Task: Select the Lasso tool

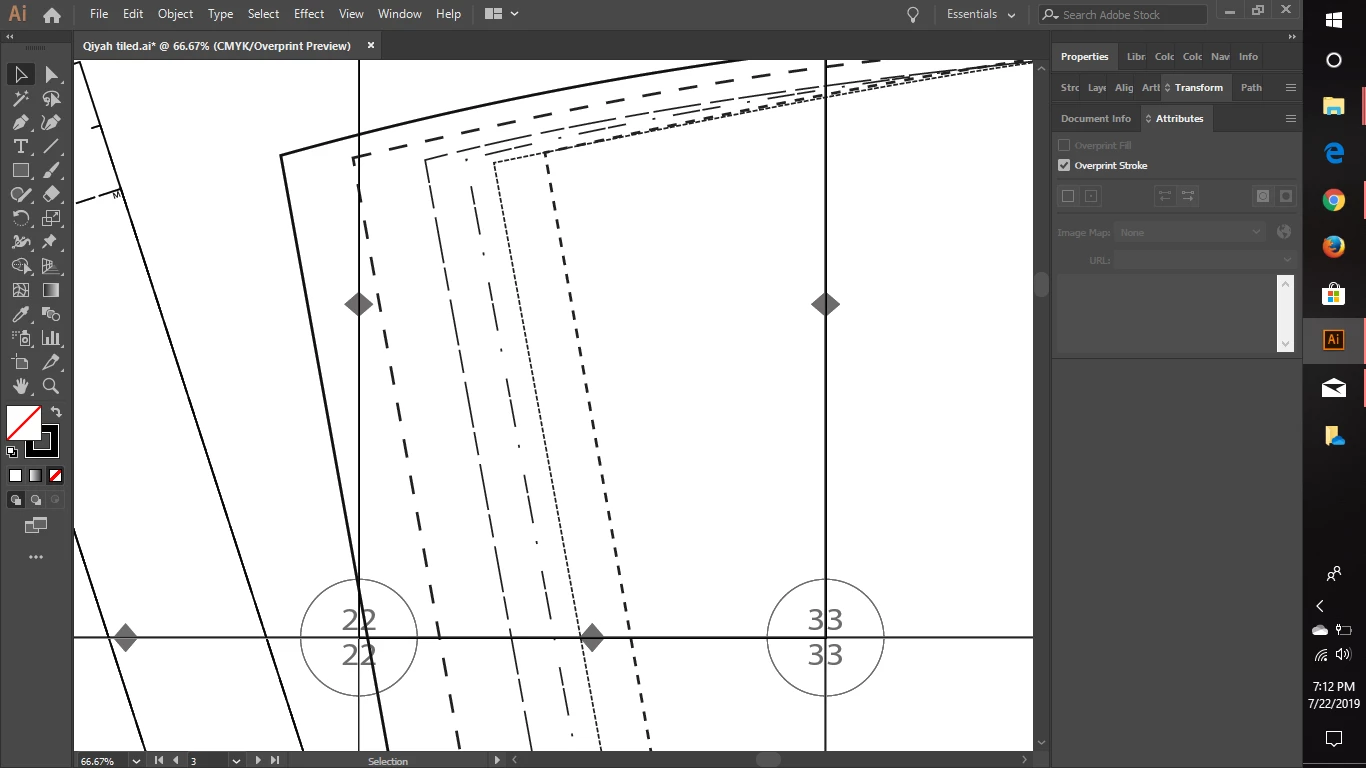Action: click(x=51, y=98)
